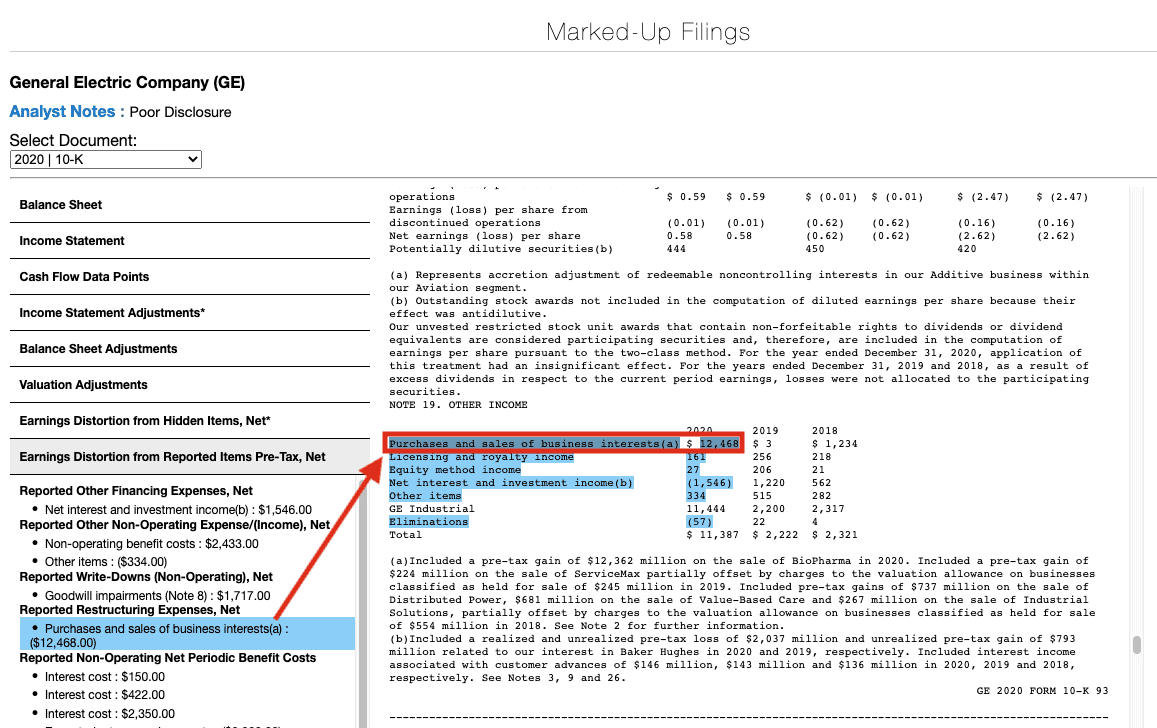The image size is (1157, 728).
Task: Click Non-operating benefit costs : $2,433.00
Action: tap(151, 544)
